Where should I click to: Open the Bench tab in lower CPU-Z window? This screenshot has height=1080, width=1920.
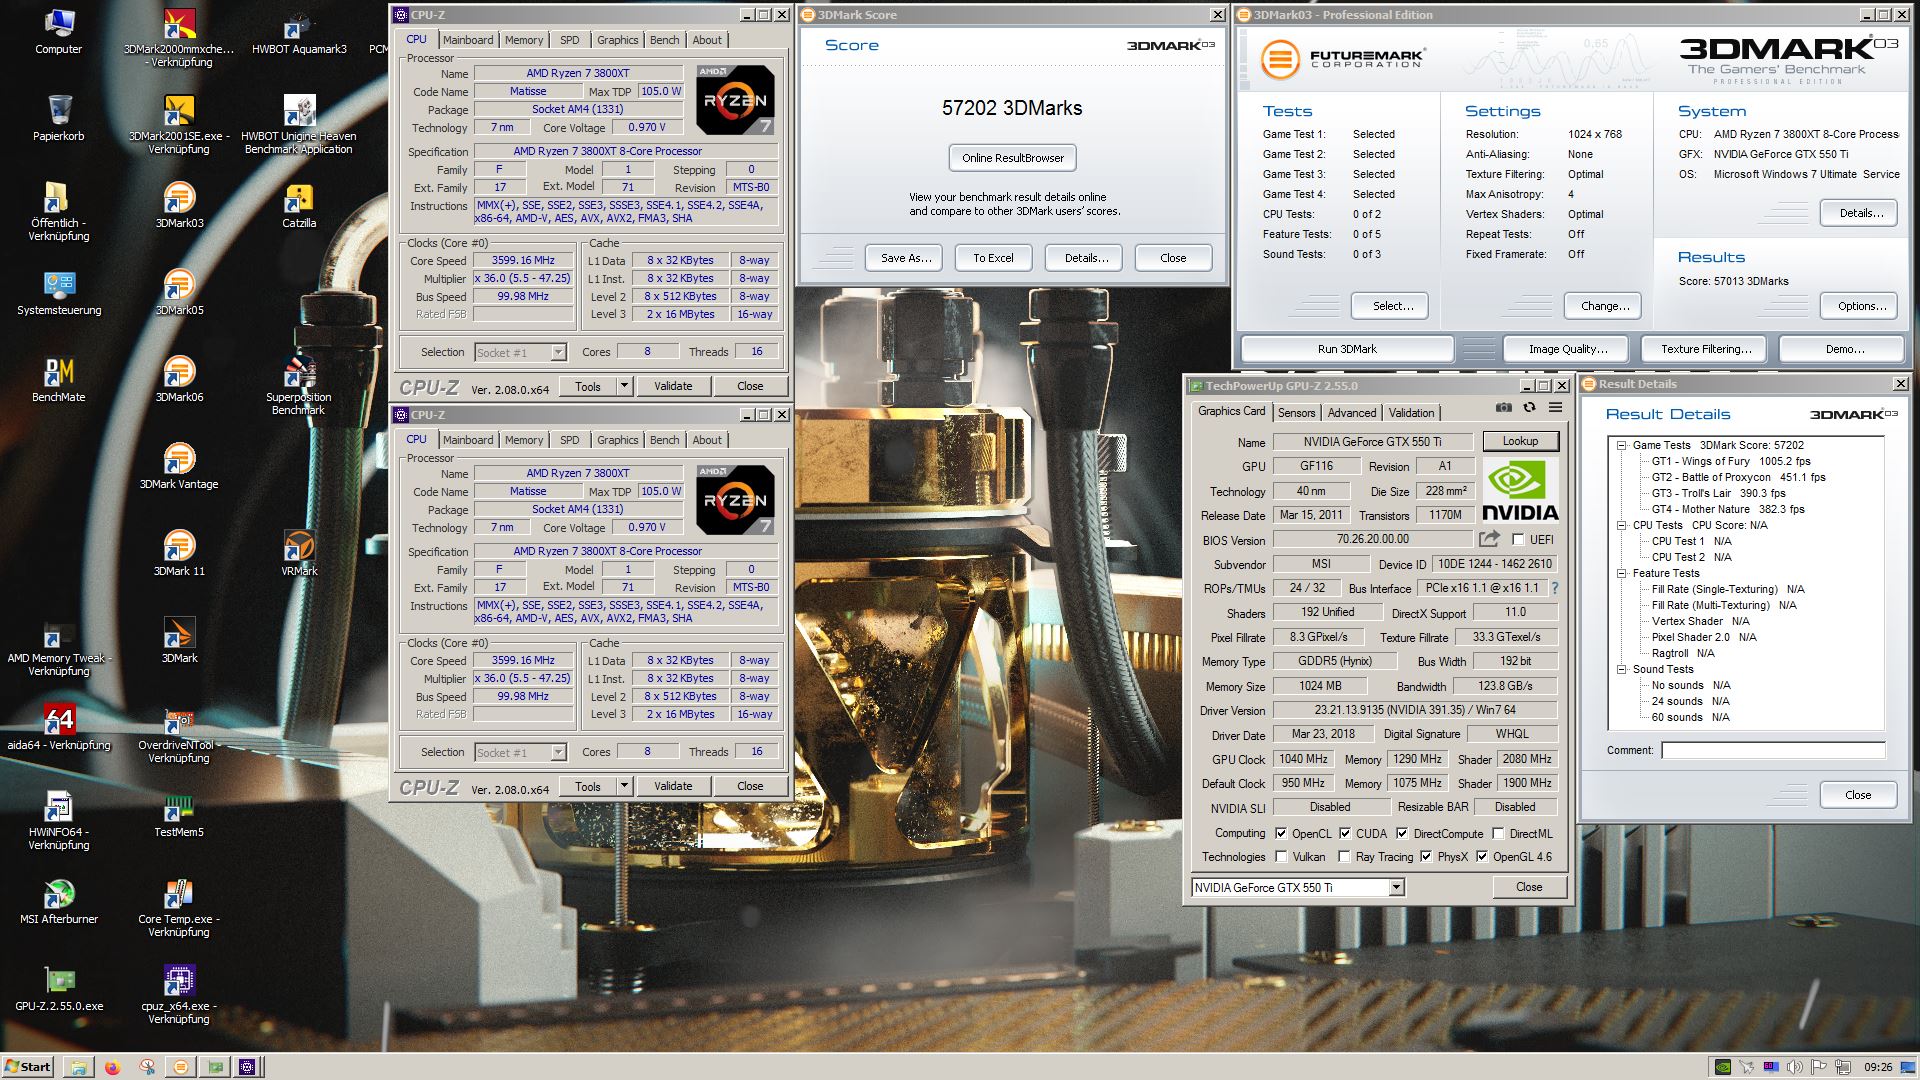664,440
